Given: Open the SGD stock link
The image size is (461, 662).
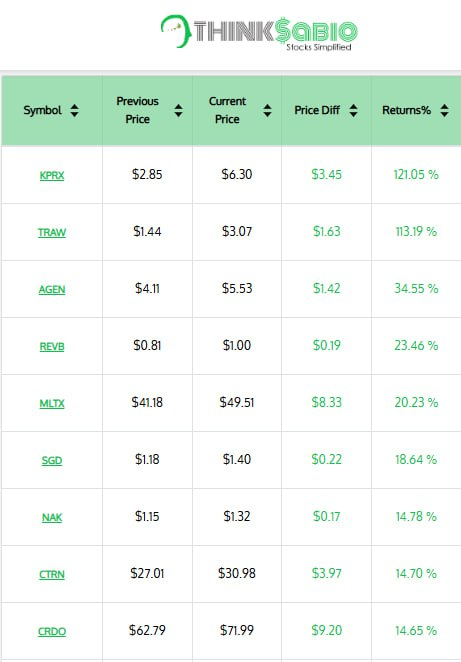Looking at the screenshot, I should click(52, 460).
